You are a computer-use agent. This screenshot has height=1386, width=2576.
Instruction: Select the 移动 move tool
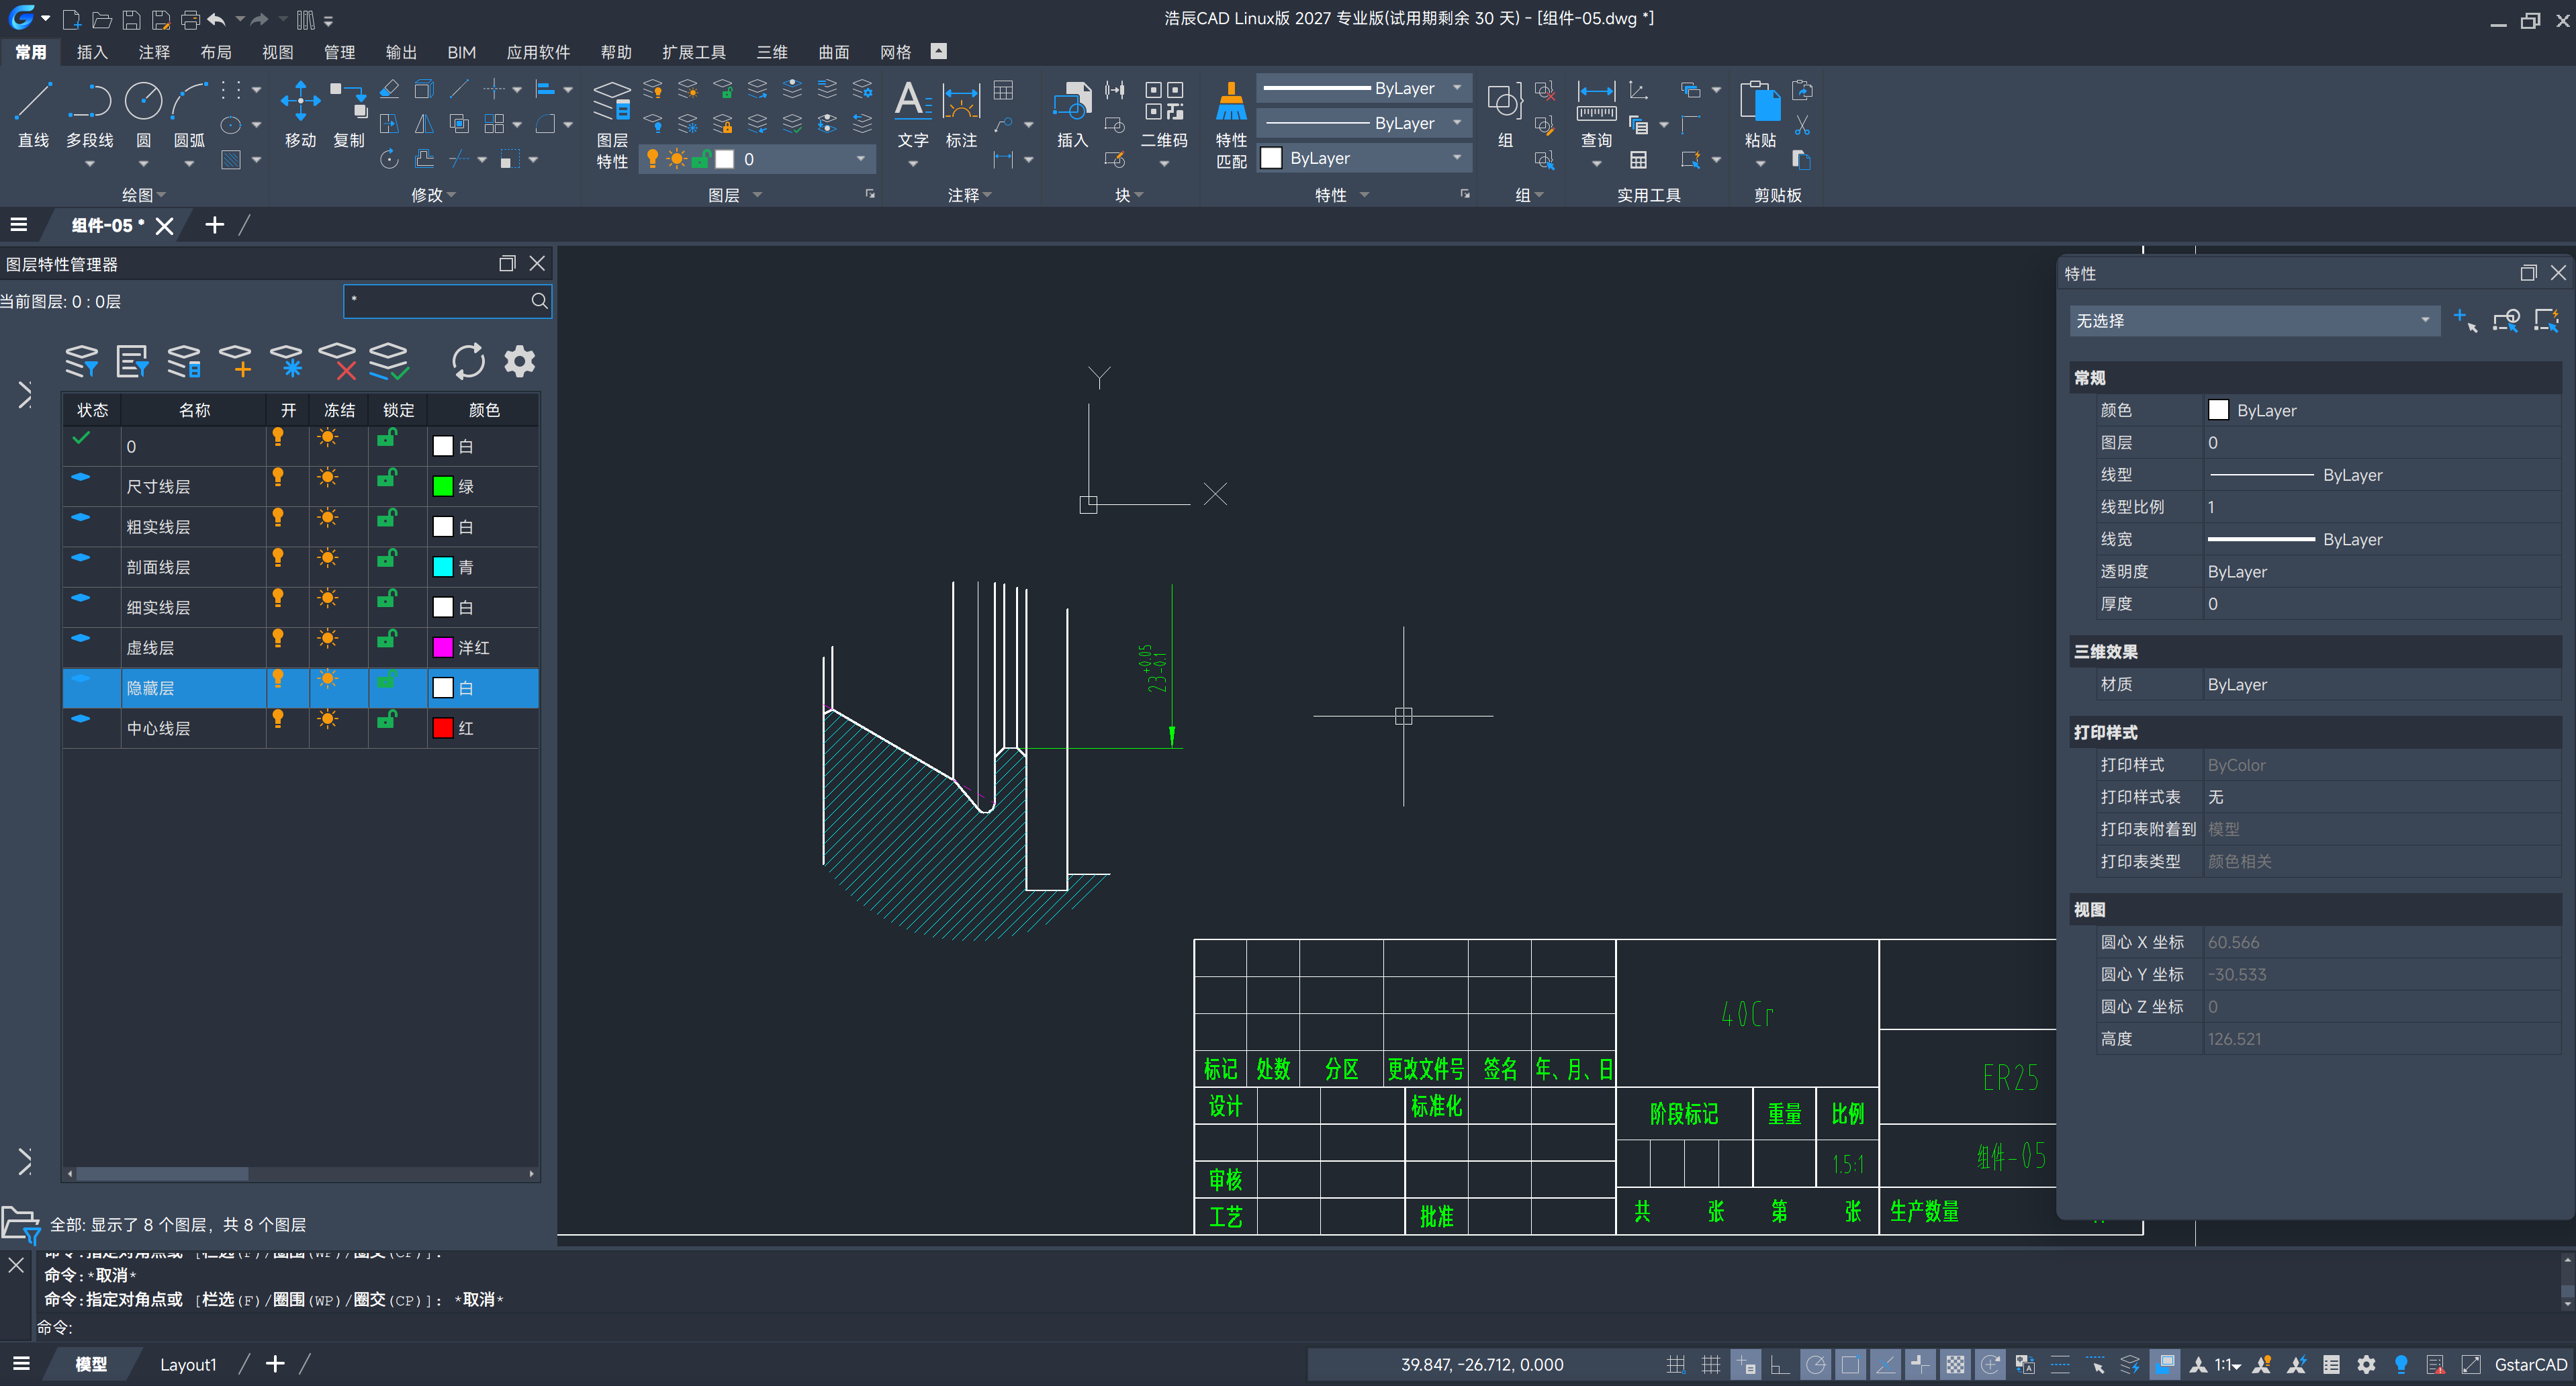(300, 113)
